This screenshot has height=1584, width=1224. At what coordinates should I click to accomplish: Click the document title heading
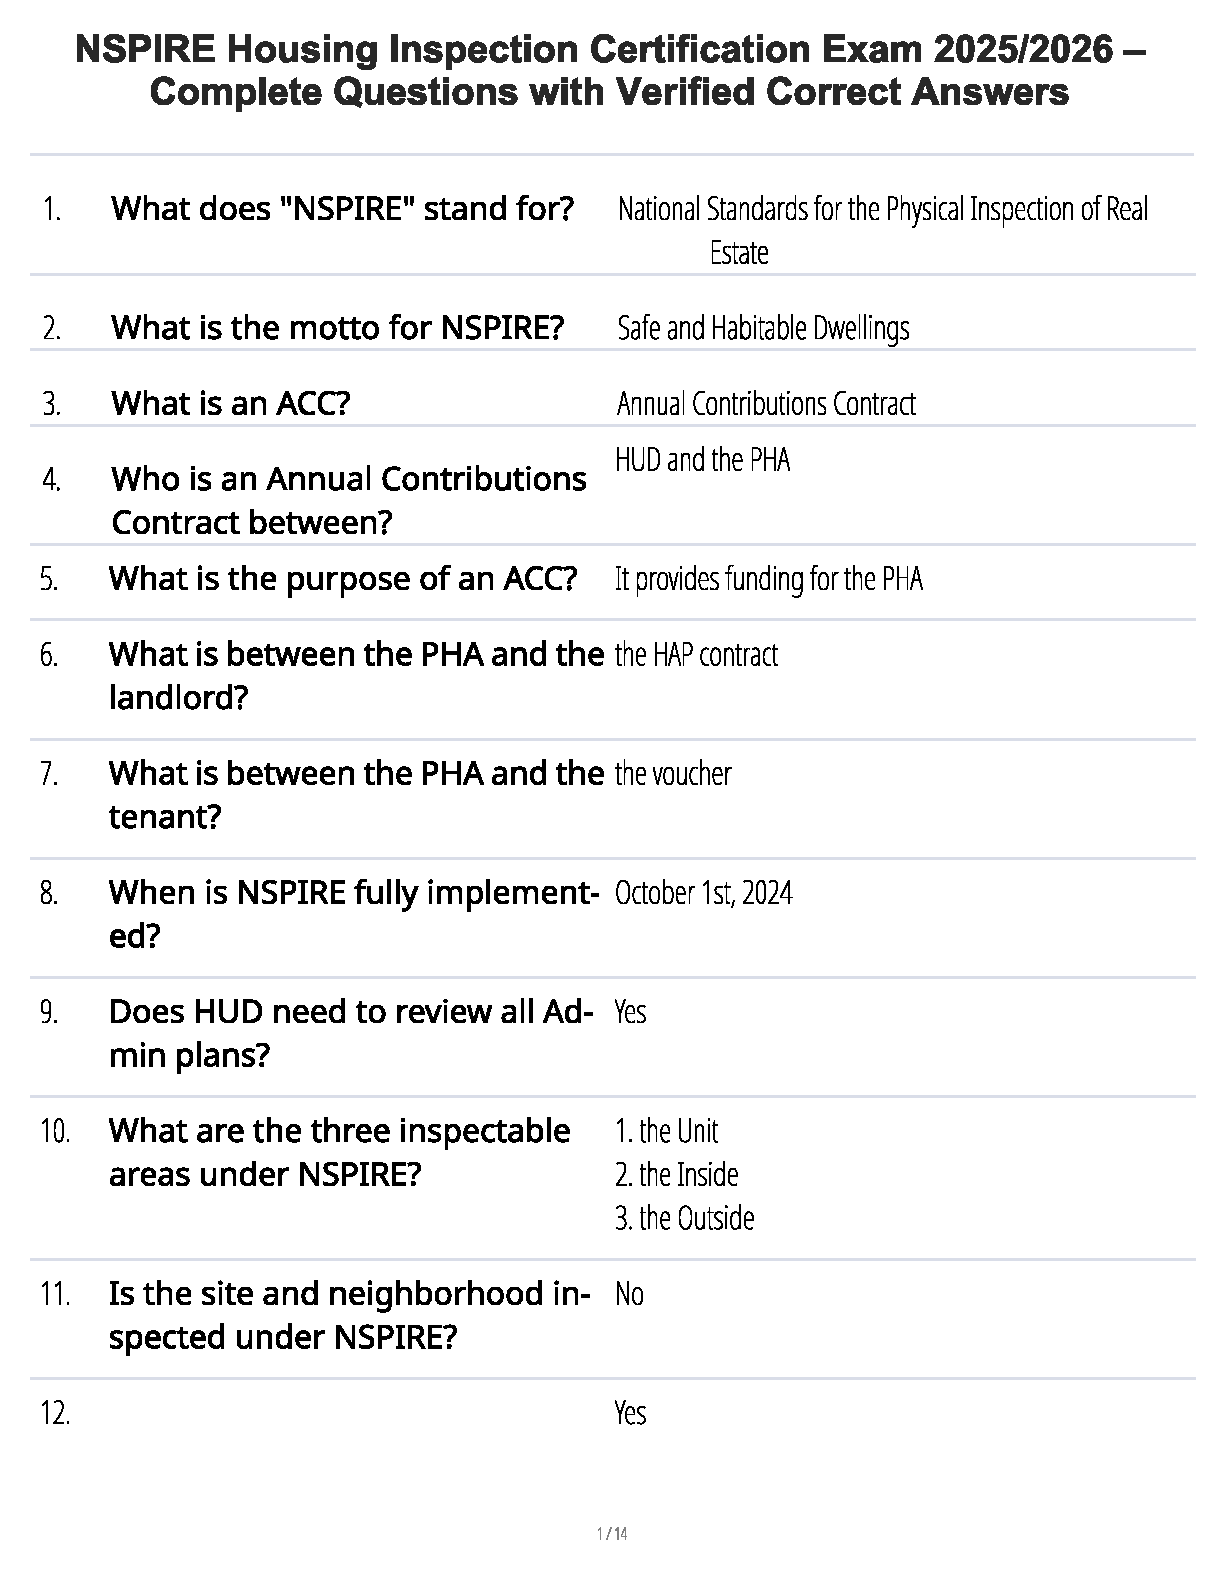coord(611,70)
